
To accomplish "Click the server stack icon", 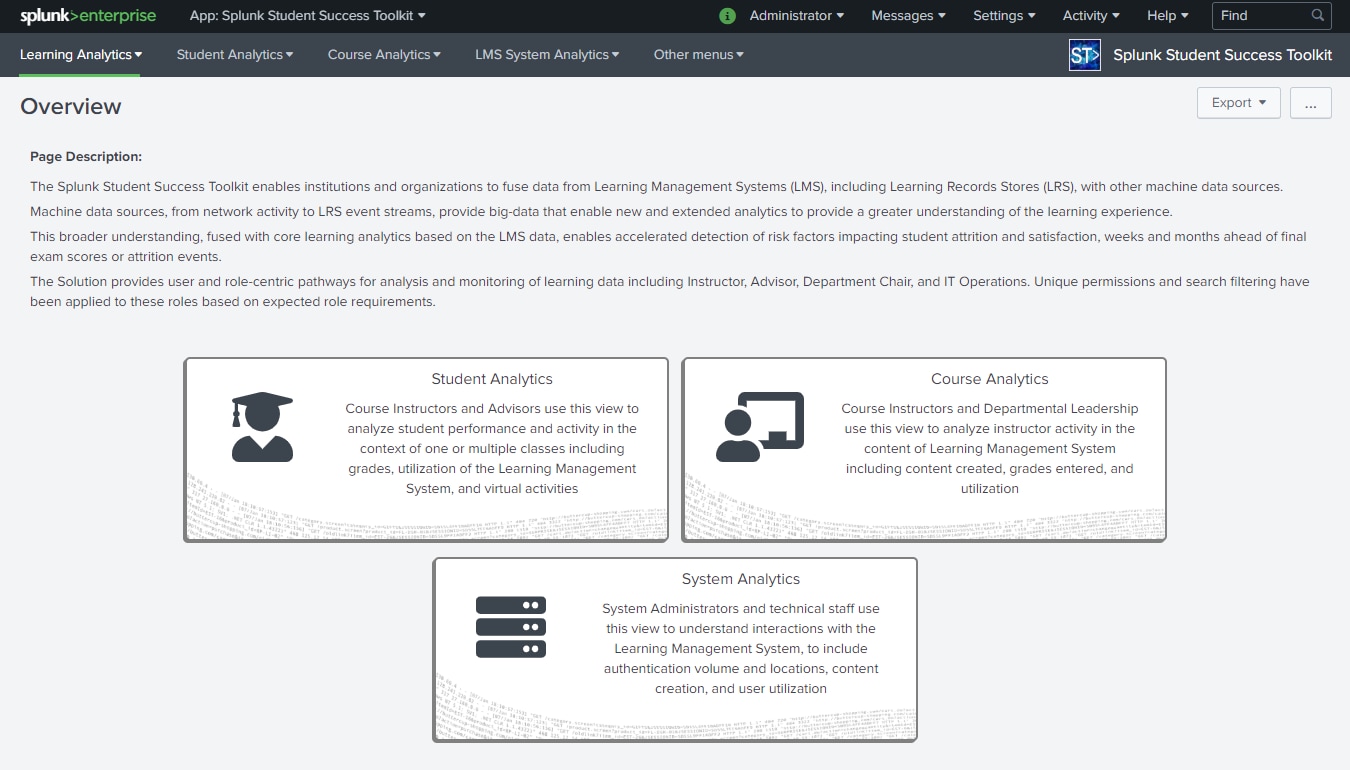I will 511,627.
